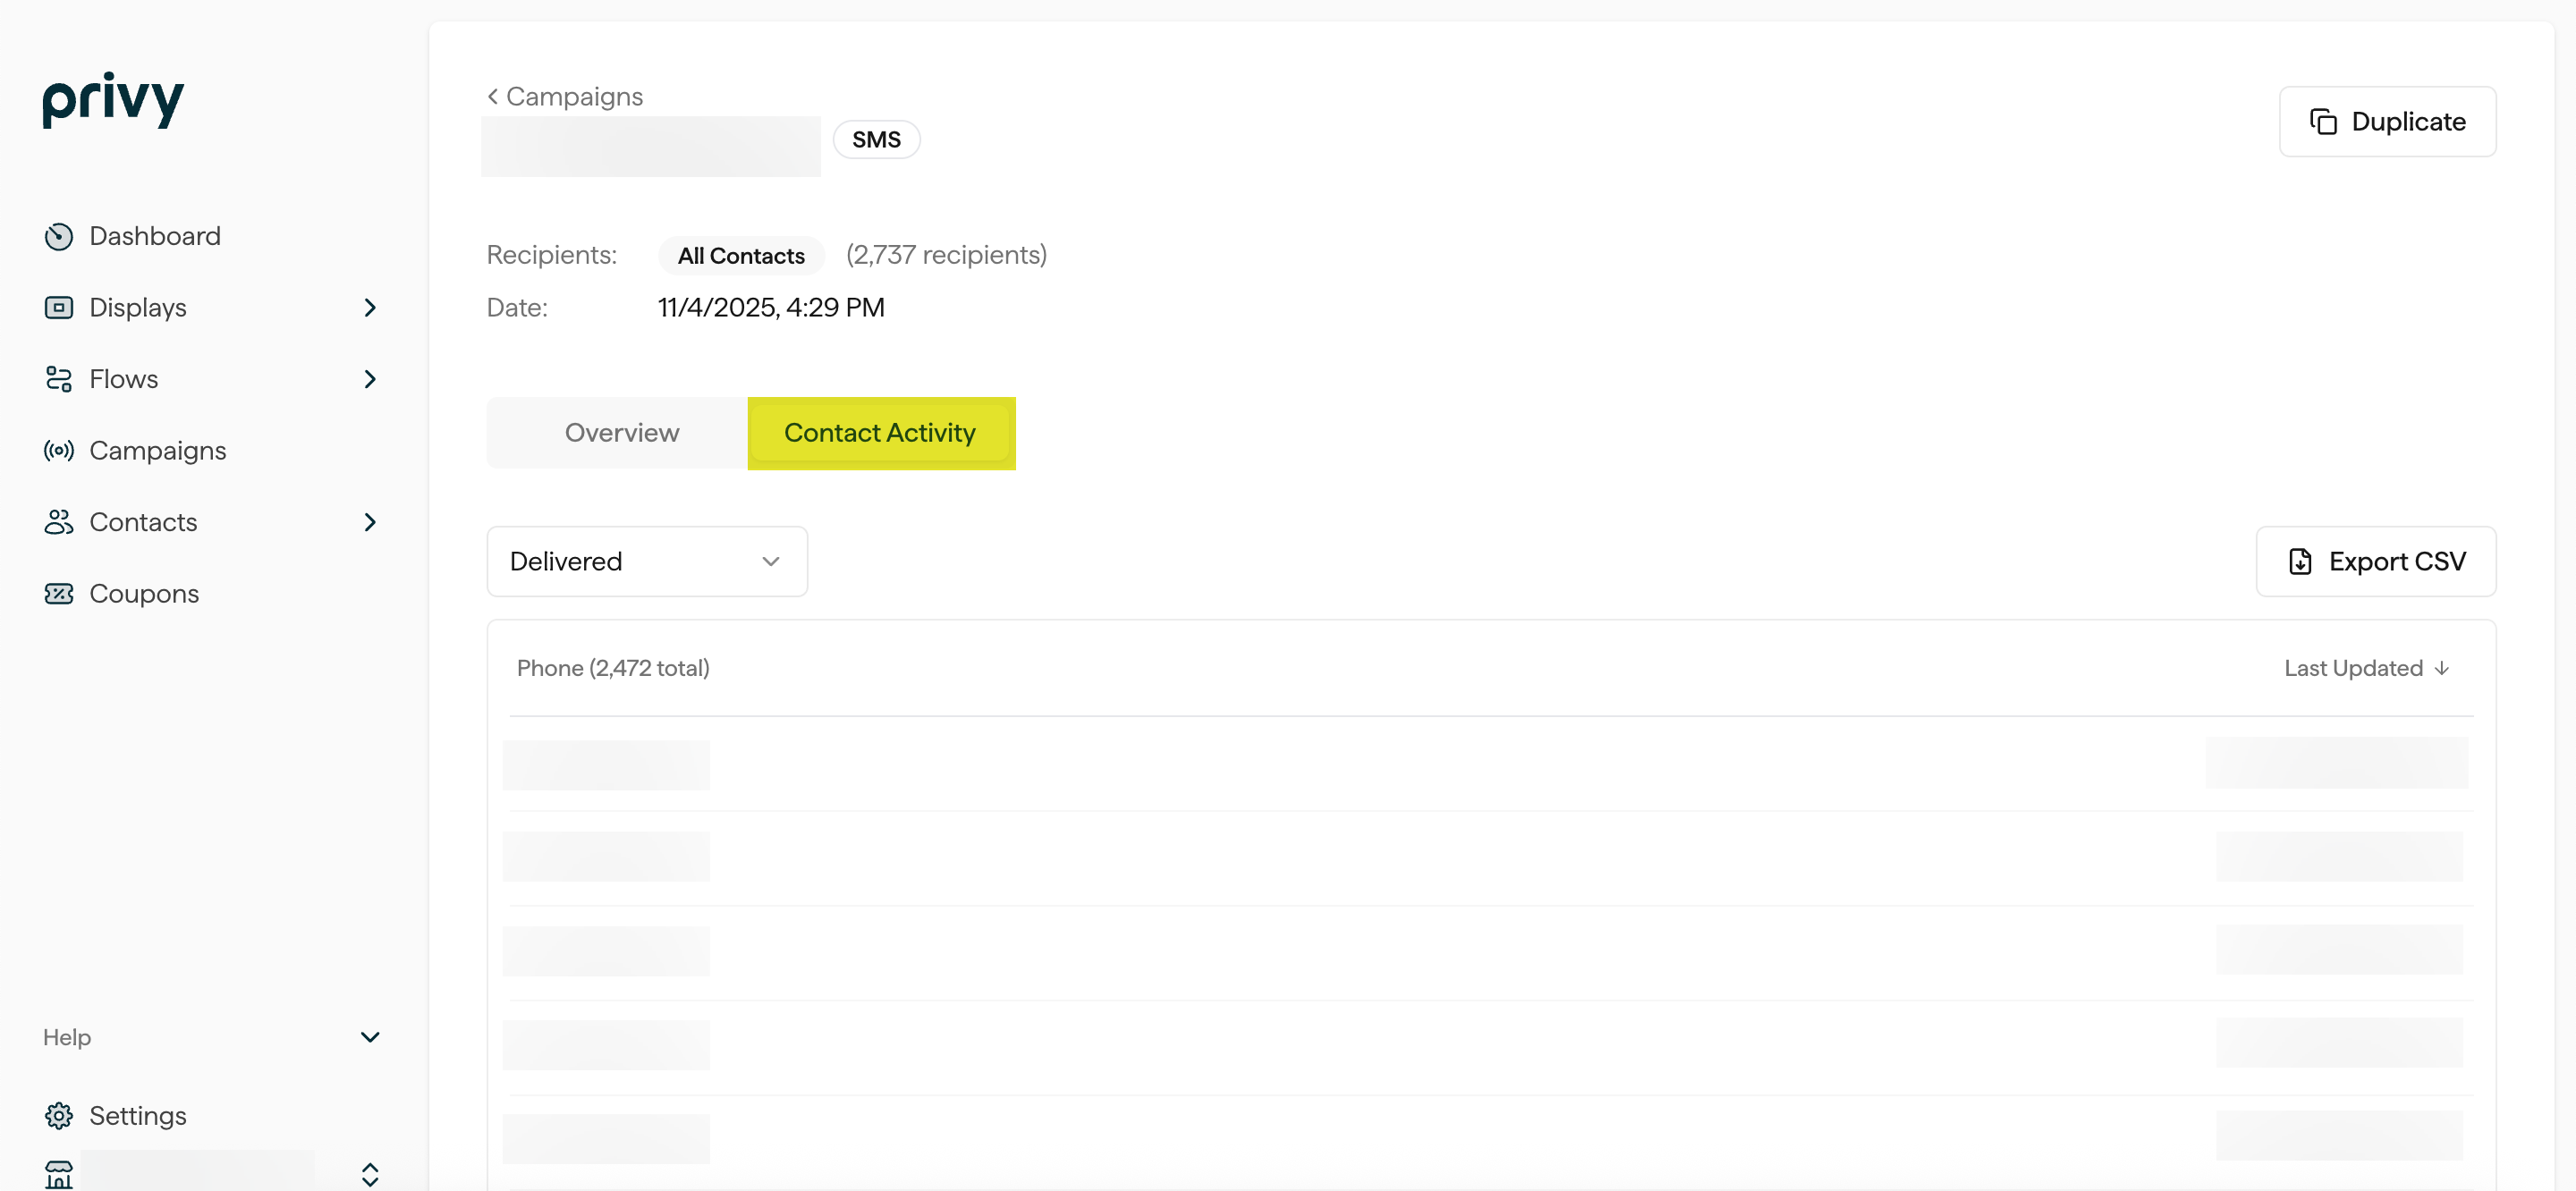Click the Coupons ticket icon
This screenshot has width=2576, height=1191.
(59, 593)
